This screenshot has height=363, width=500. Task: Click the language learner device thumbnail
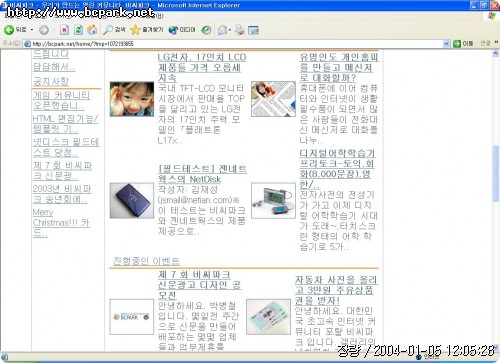click(273, 200)
